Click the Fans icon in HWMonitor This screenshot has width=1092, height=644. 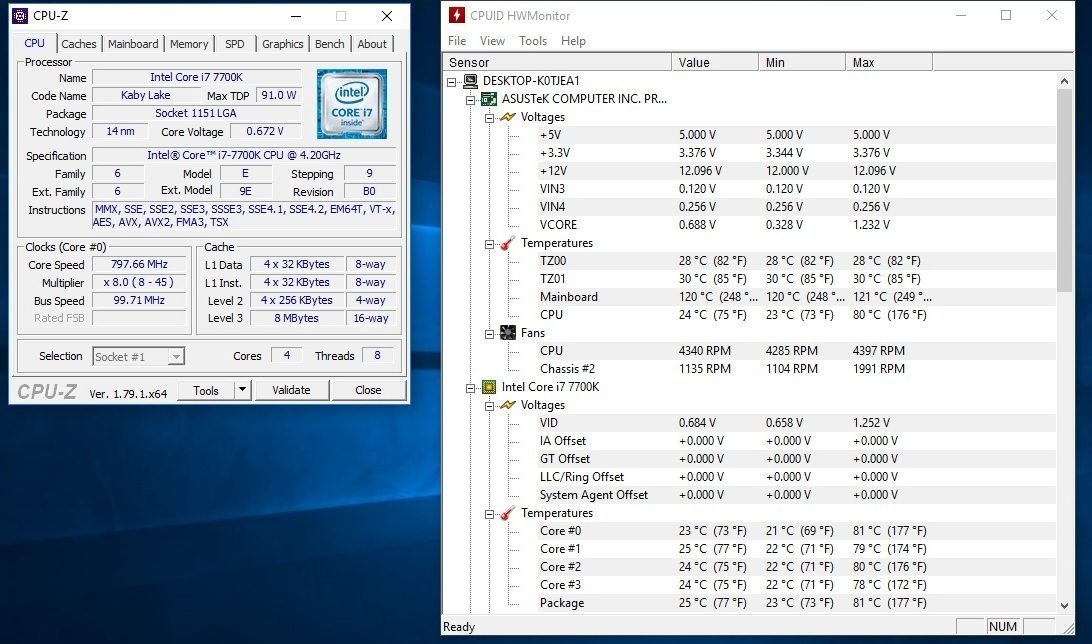click(x=508, y=333)
